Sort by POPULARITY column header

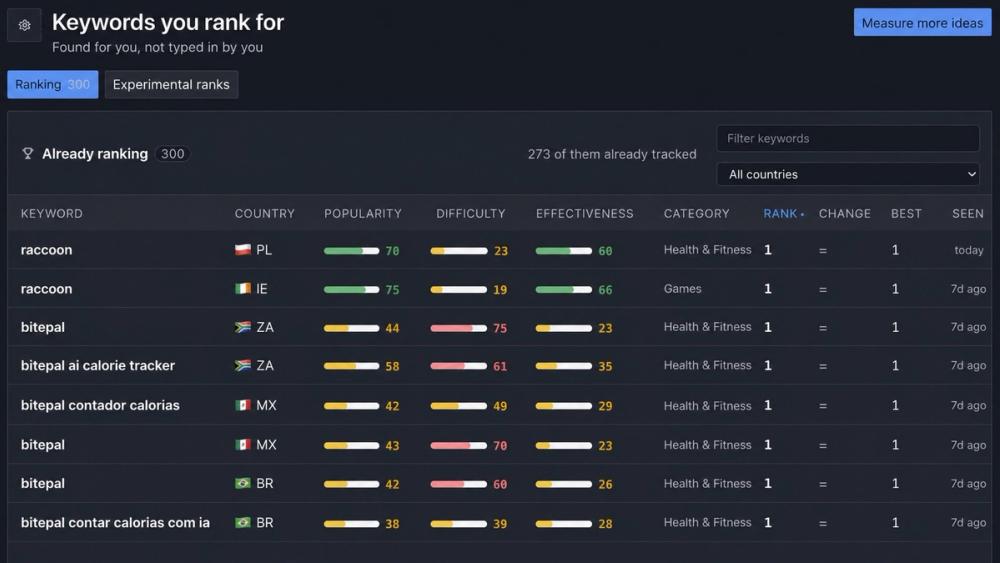[x=363, y=214]
